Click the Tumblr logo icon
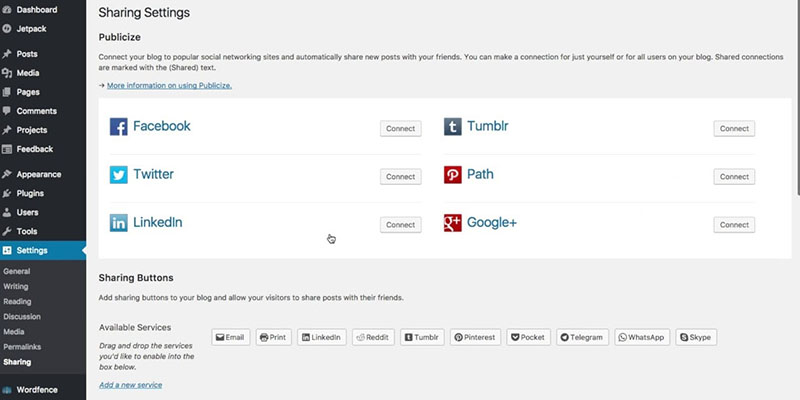This screenshot has width=800, height=400. click(x=453, y=127)
